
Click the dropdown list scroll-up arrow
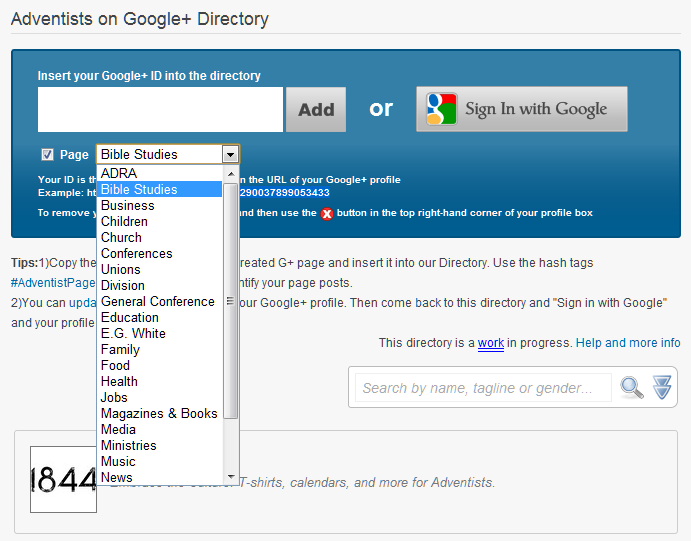tap(230, 174)
